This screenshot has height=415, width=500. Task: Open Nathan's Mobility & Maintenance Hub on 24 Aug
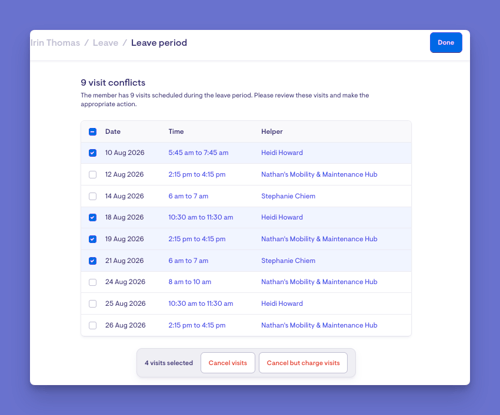click(319, 282)
